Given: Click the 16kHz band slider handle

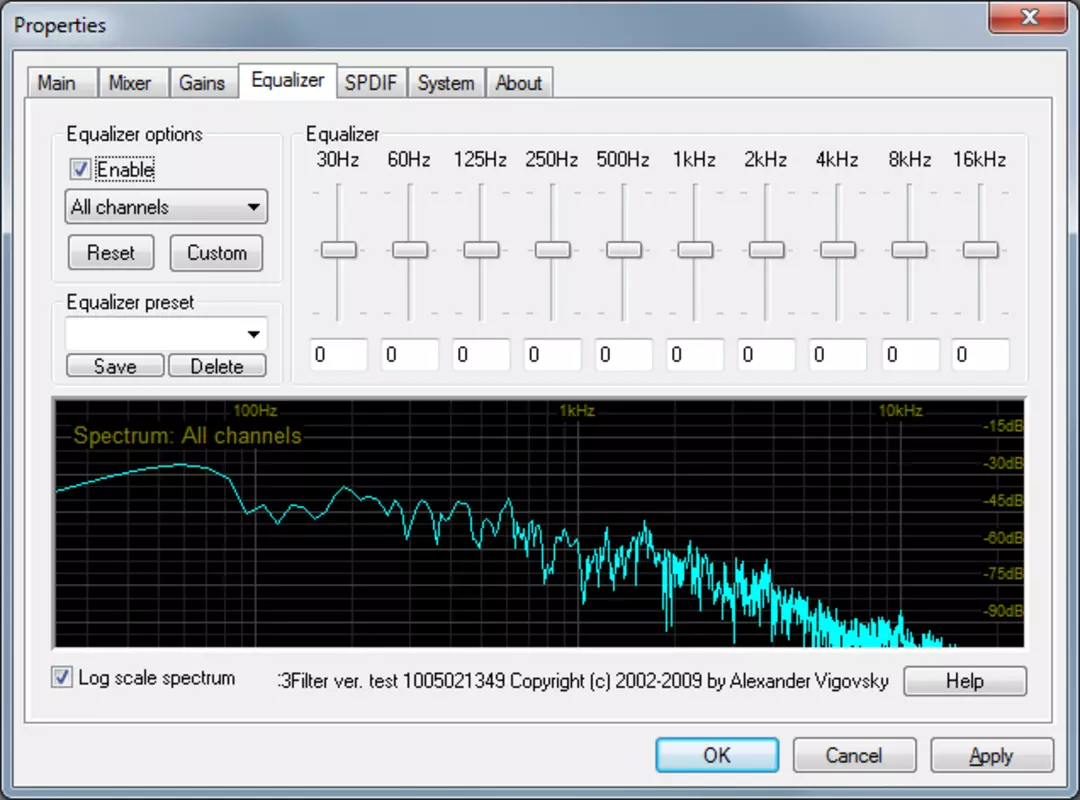Looking at the screenshot, I should coord(981,249).
